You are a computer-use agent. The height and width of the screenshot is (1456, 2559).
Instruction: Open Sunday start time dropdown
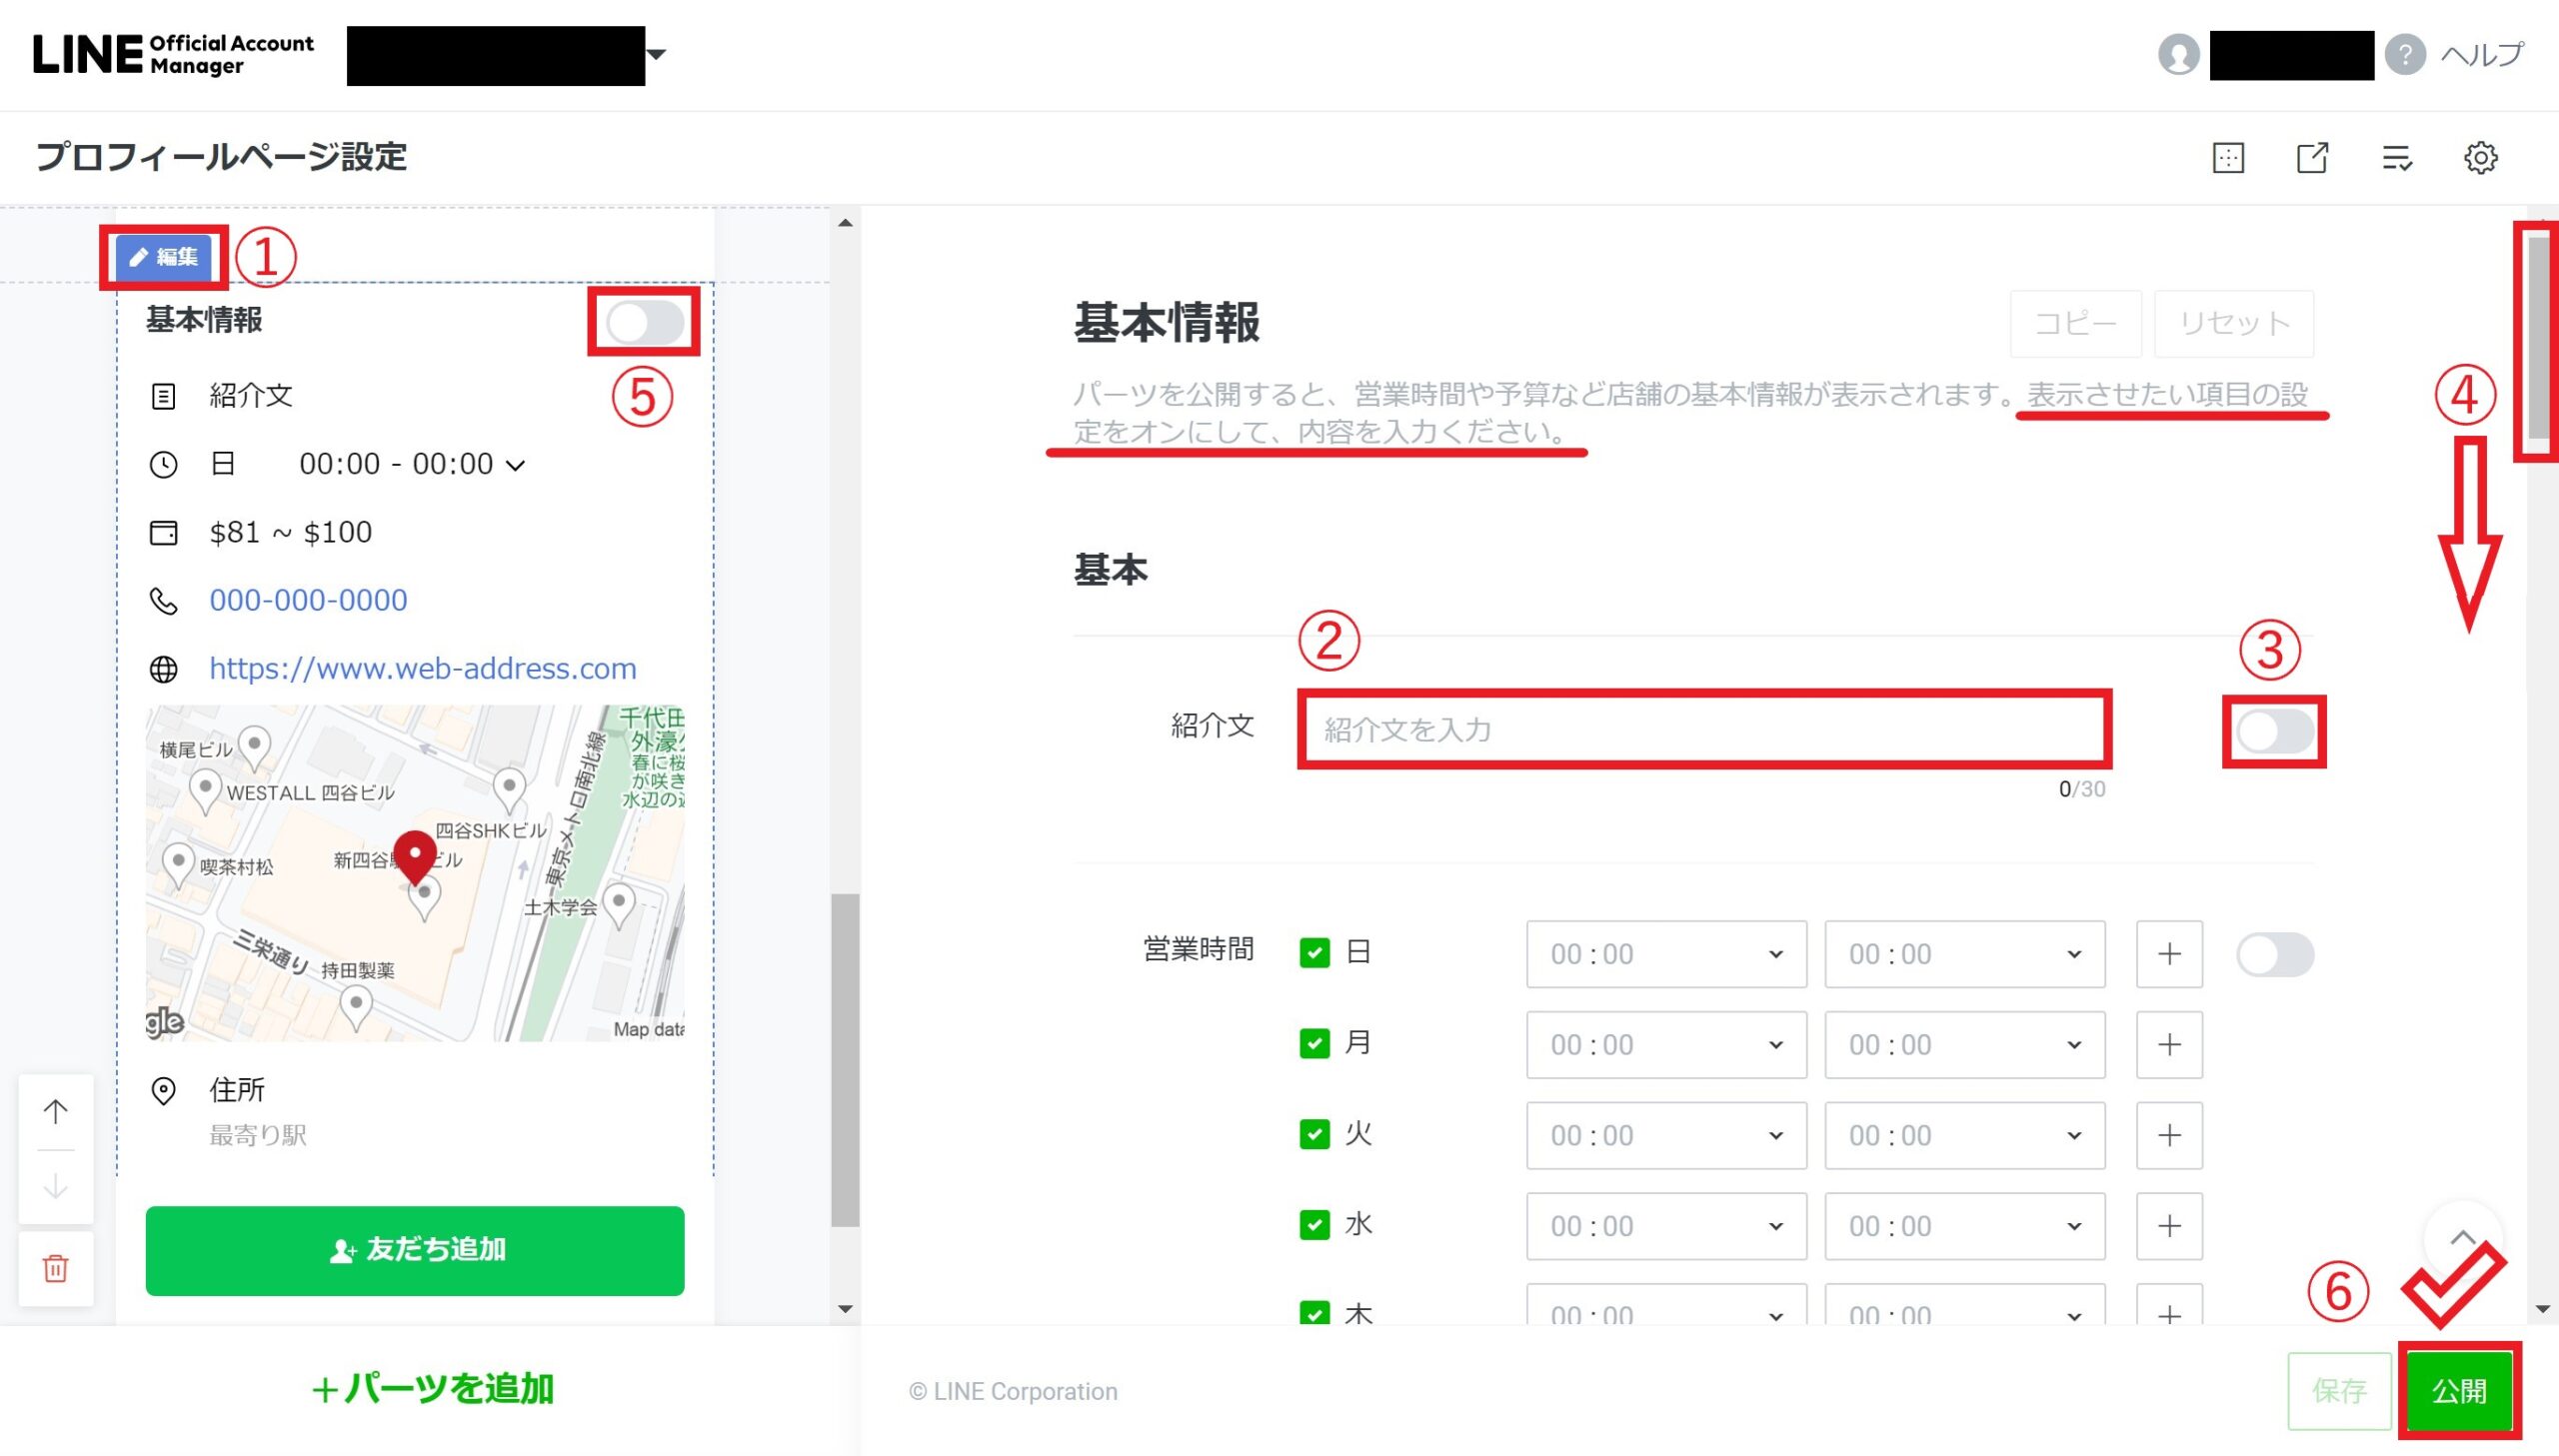[1665, 954]
